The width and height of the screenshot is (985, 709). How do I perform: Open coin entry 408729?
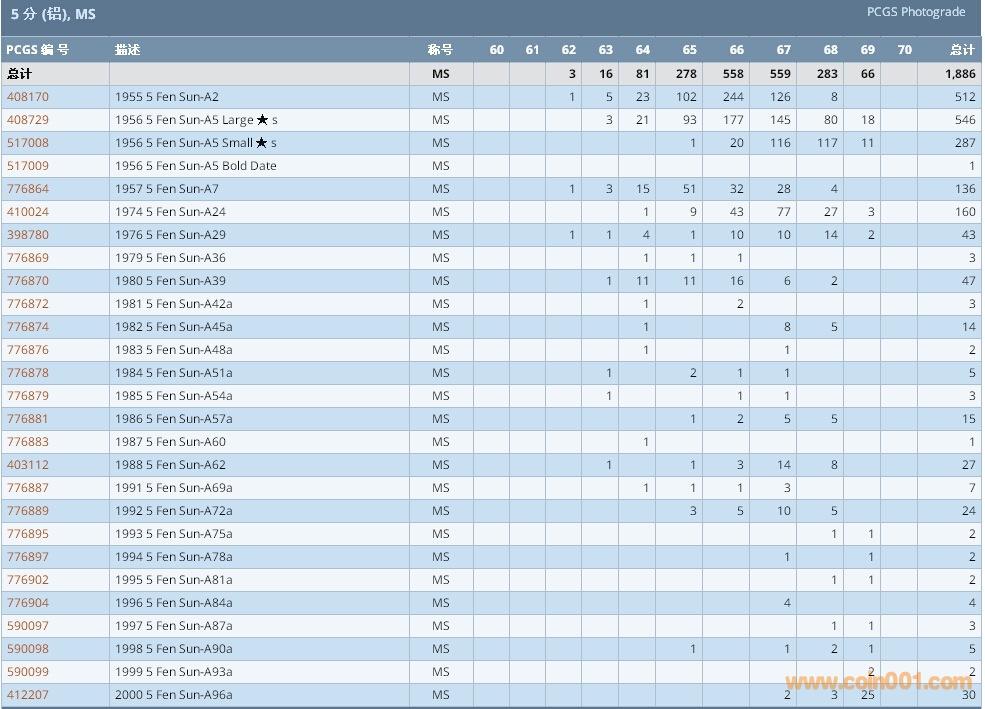tap(28, 120)
